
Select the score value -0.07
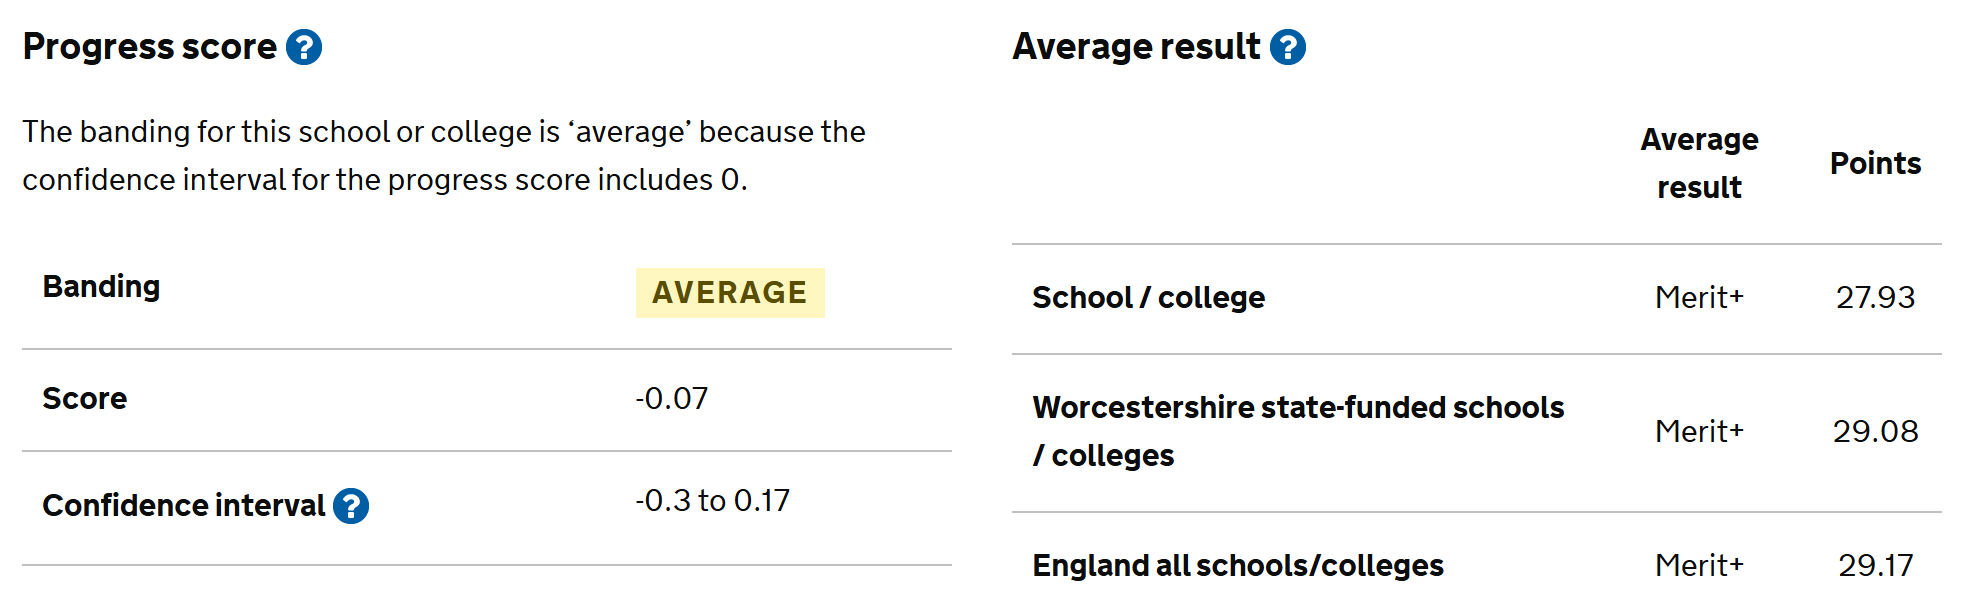[x=672, y=399]
